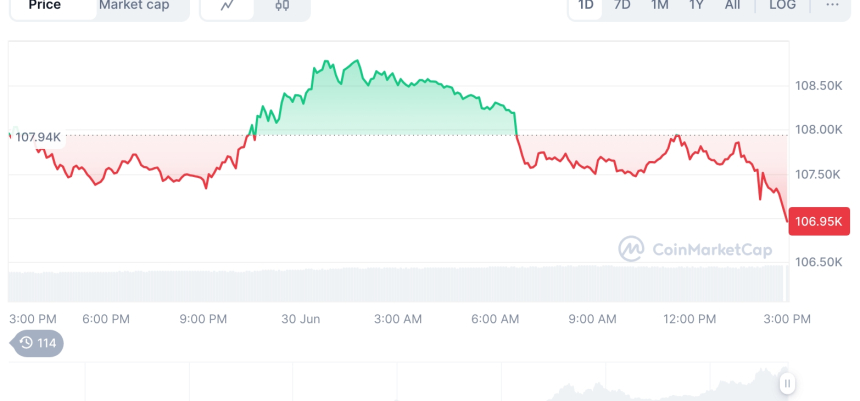Set time range to 7D
Image resolution: width=860 pixels, height=401 pixels.
pos(622,6)
